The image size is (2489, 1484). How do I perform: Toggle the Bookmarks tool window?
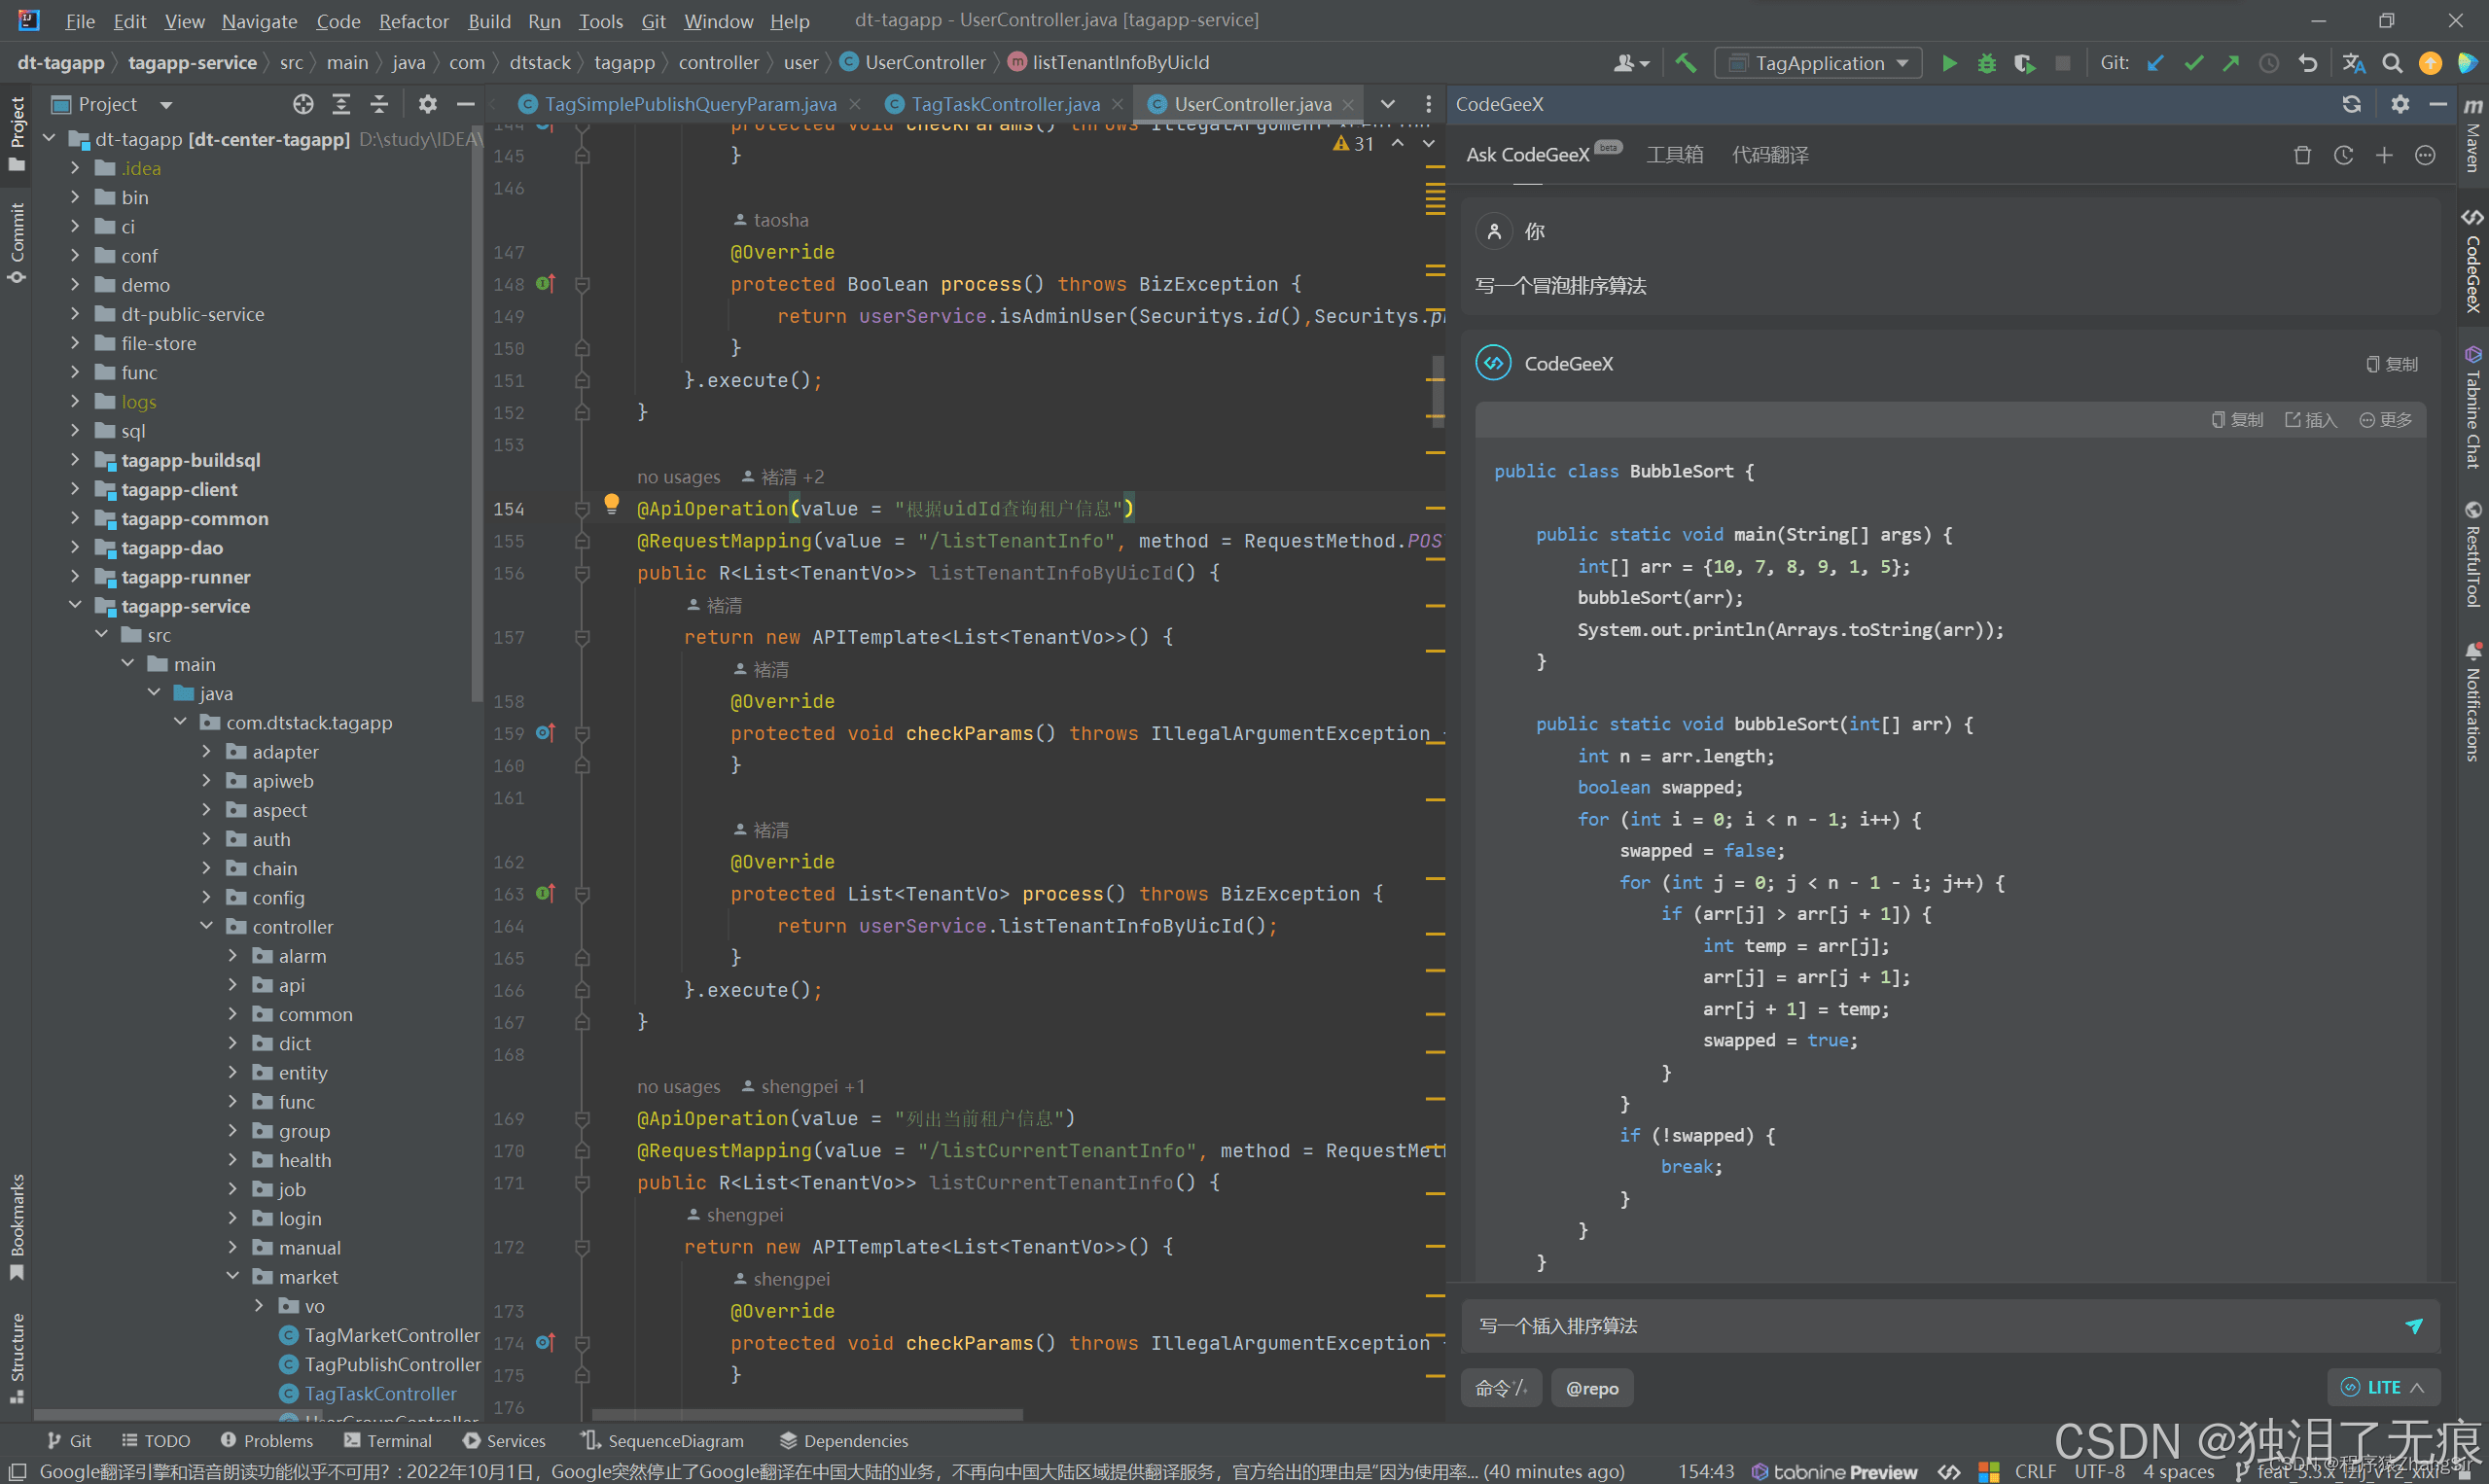17,1226
